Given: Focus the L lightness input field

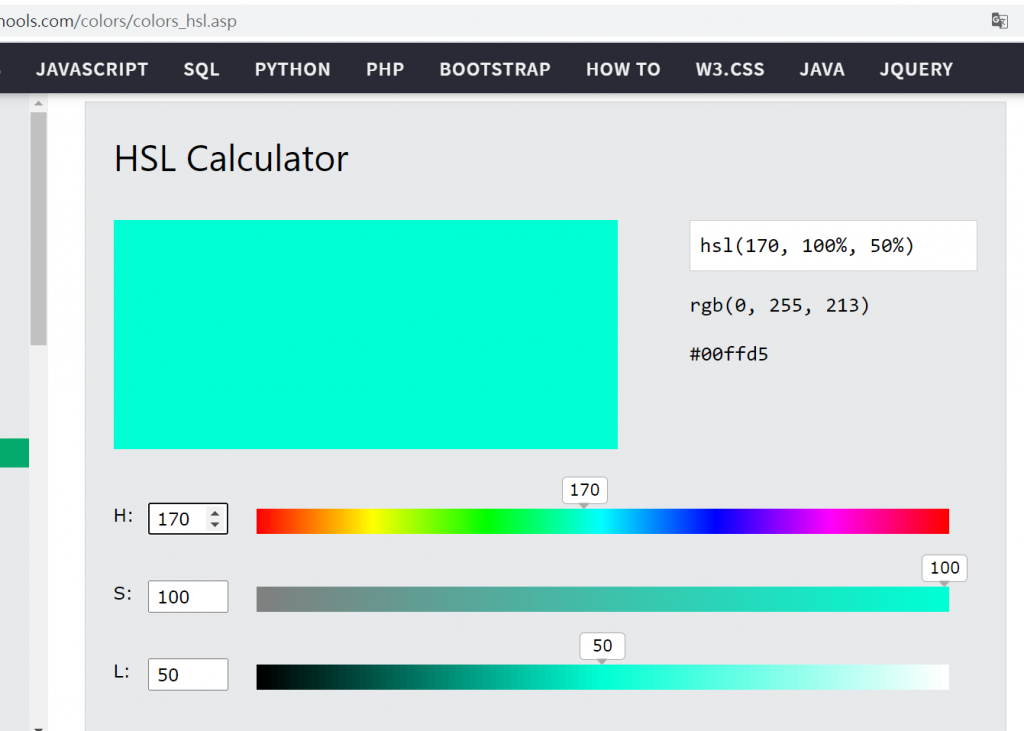Looking at the screenshot, I should pos(187,675).
